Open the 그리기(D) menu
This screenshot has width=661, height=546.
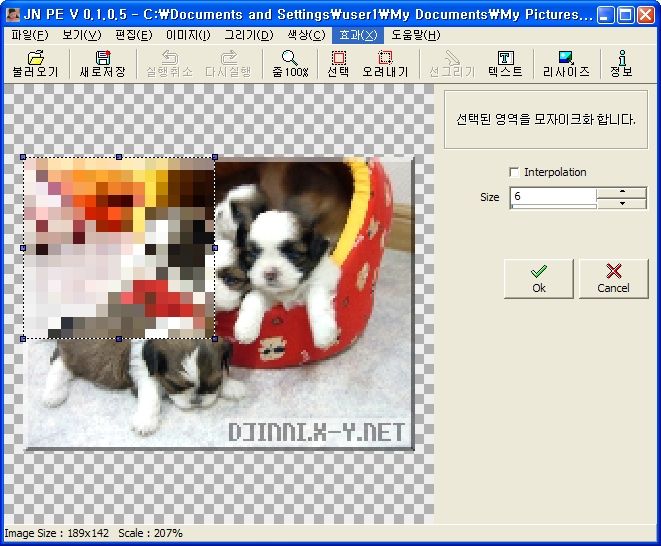click(x=249, y=35)
